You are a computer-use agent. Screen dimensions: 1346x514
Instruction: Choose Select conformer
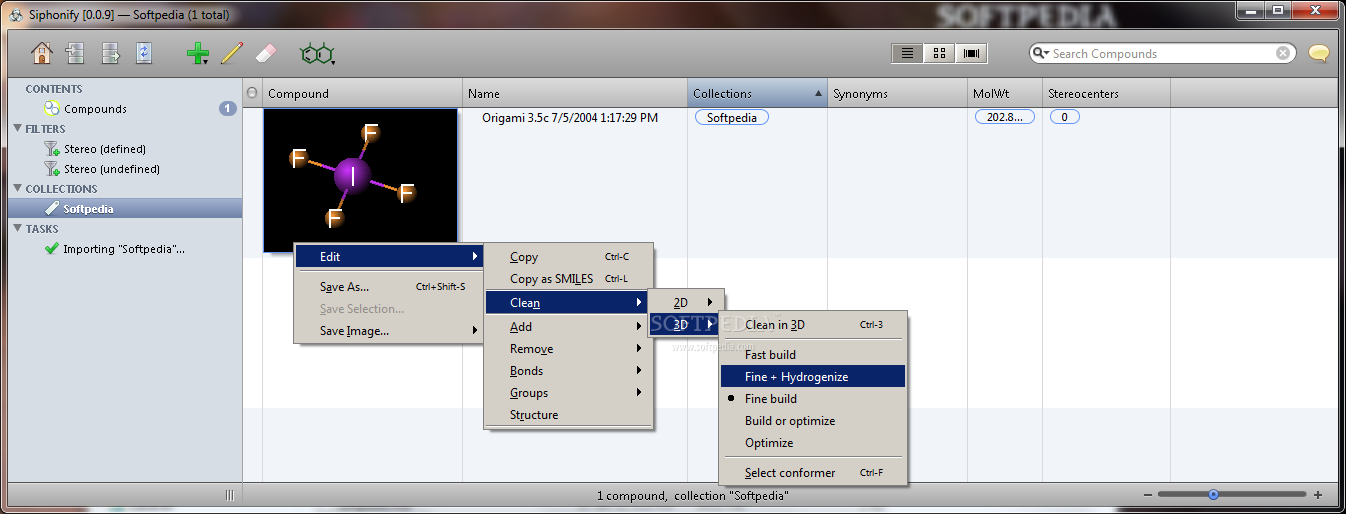pyautogui.click(x=813, y=473)
